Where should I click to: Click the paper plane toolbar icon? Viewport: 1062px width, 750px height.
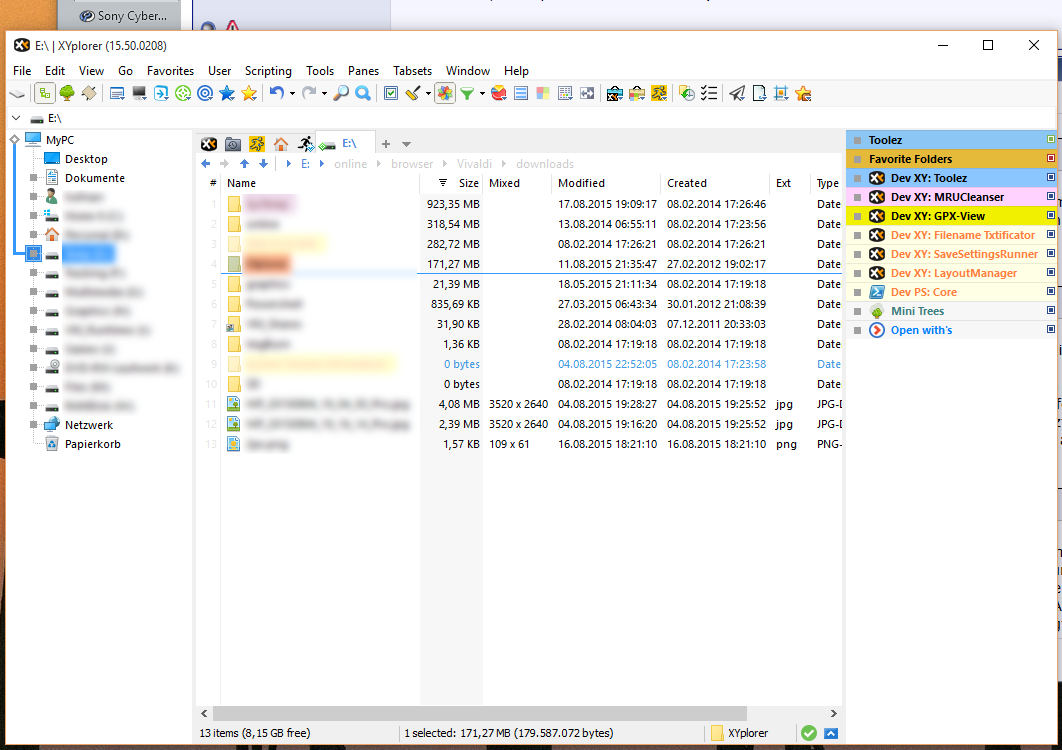tap(737, 93)
